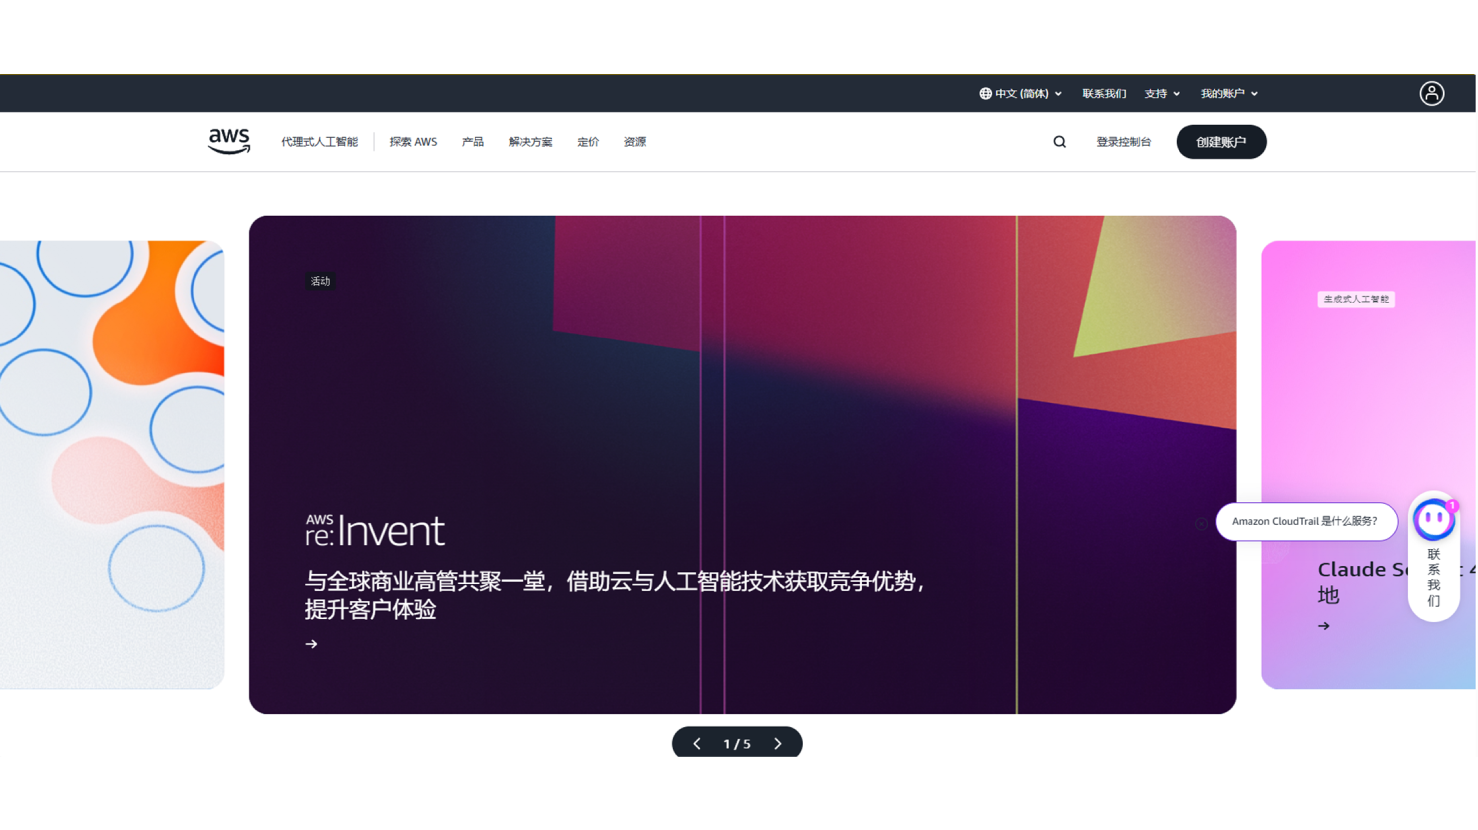This screenshot has height=830, width=1478.
Task: Click the user profile avatar icon
Action: click(1431, 94)
